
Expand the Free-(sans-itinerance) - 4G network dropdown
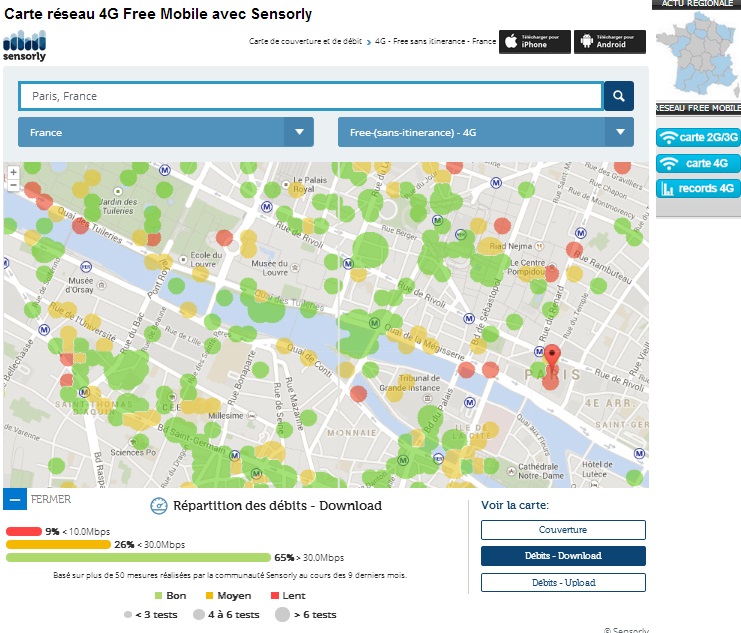(x=485, y=132)
